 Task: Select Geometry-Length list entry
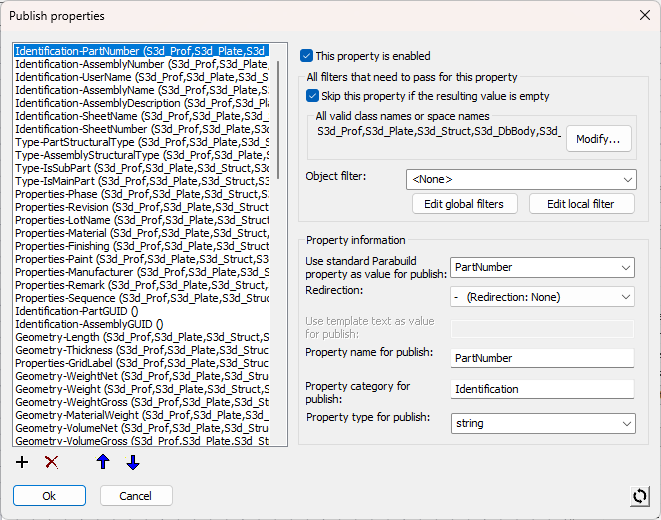[x=140, y=337]
